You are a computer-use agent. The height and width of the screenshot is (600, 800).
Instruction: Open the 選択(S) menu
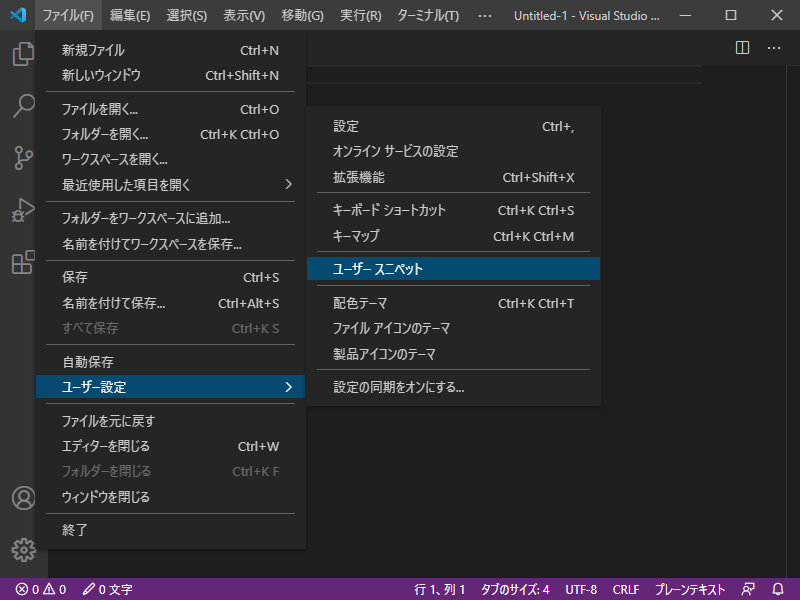click(x=187, y=15)
